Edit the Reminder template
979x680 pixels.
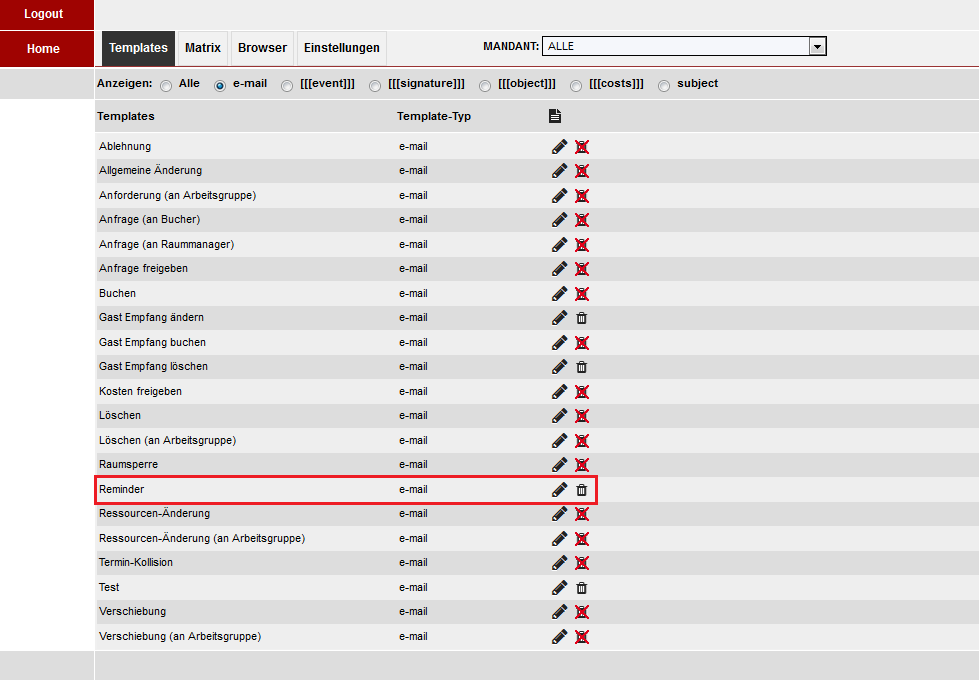click(559, 490)
